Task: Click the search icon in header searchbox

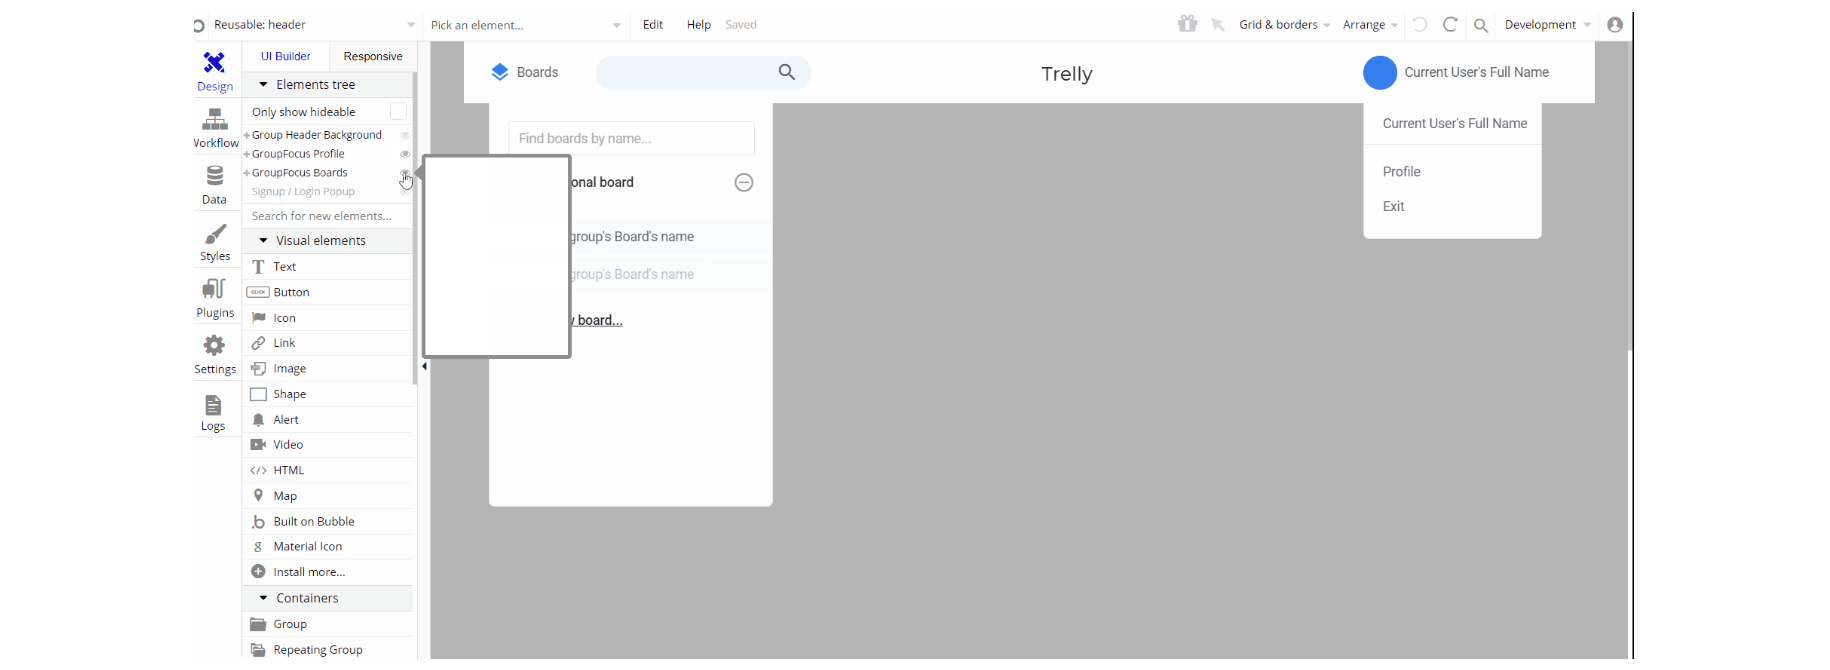Action: click(787, 72)
